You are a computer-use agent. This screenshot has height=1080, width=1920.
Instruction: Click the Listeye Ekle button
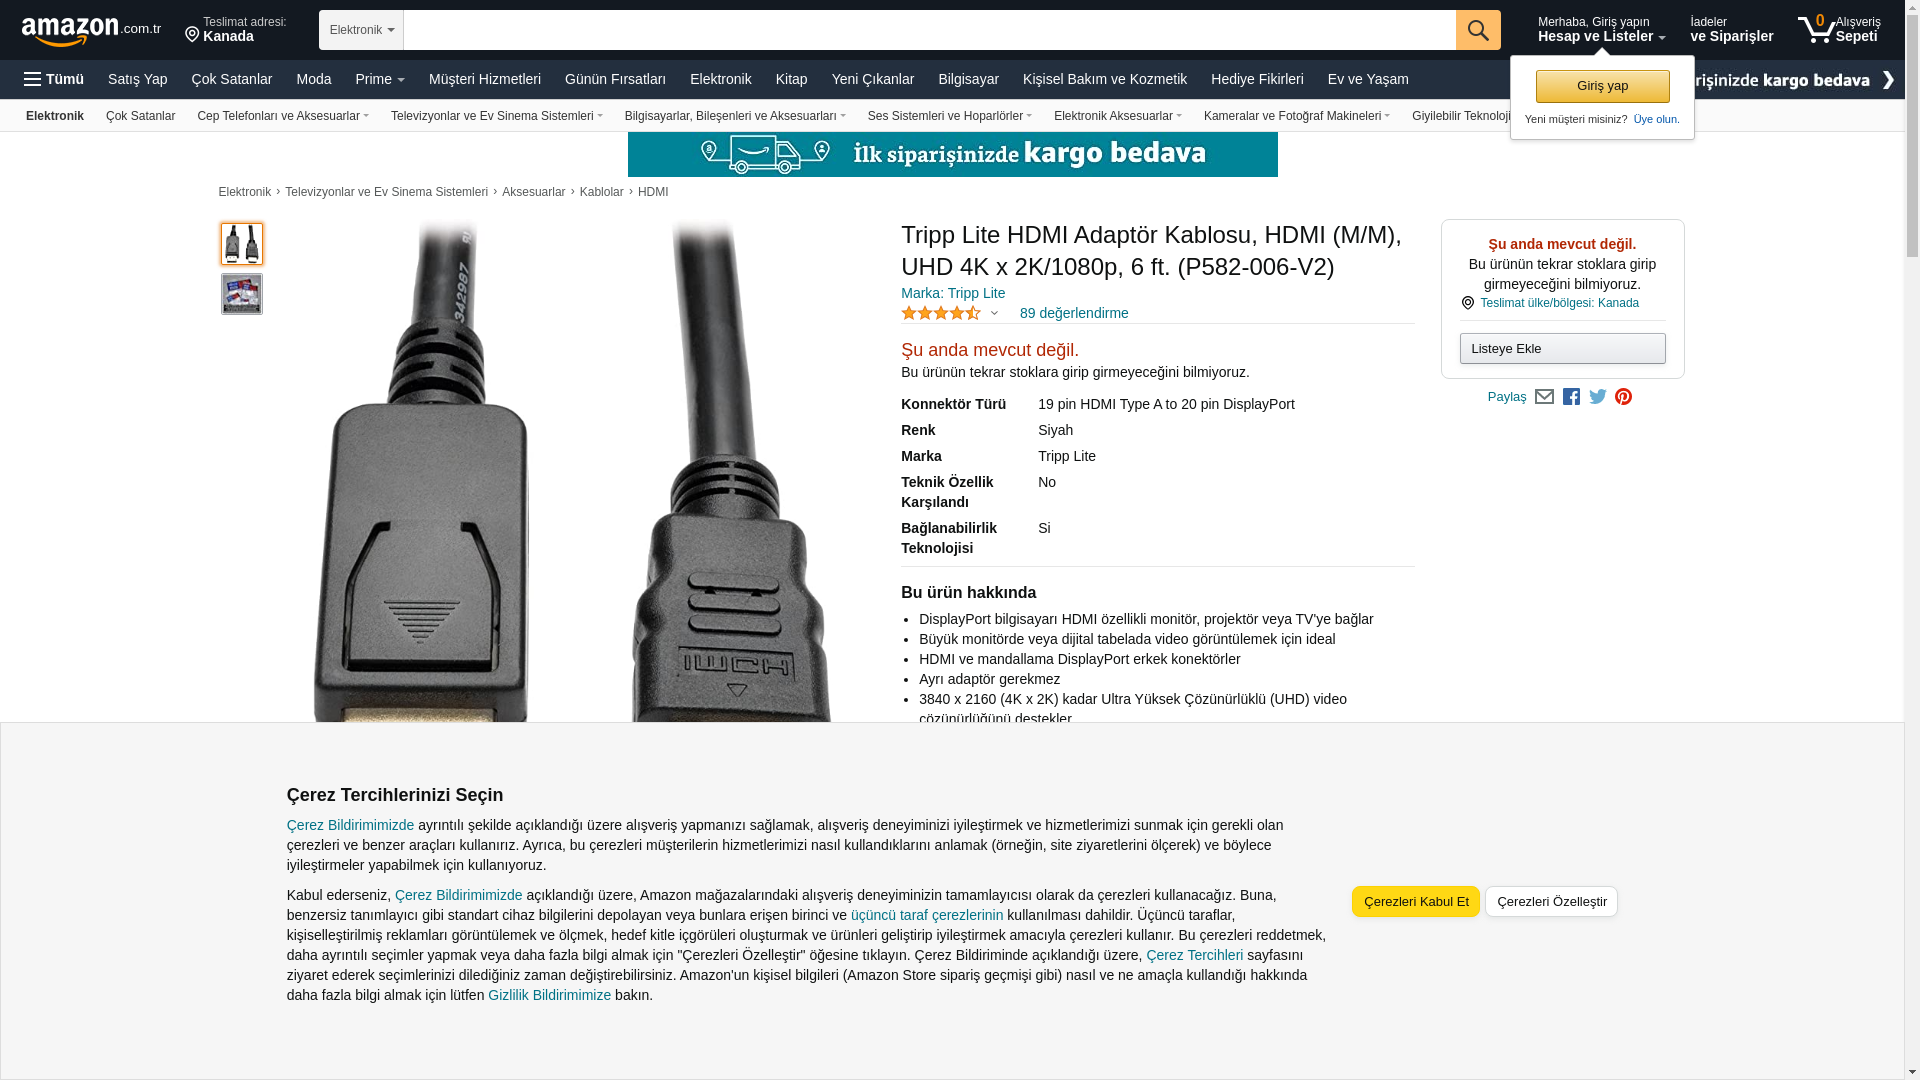click(x=1562, y=349)
